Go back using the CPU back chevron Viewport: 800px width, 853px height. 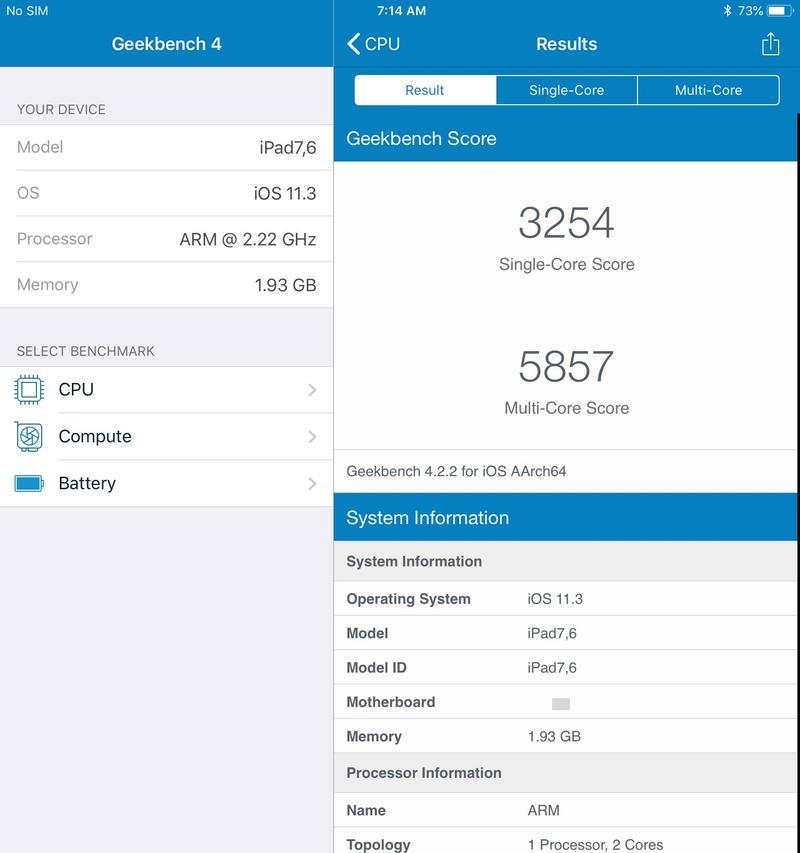(x=354, y=44)
